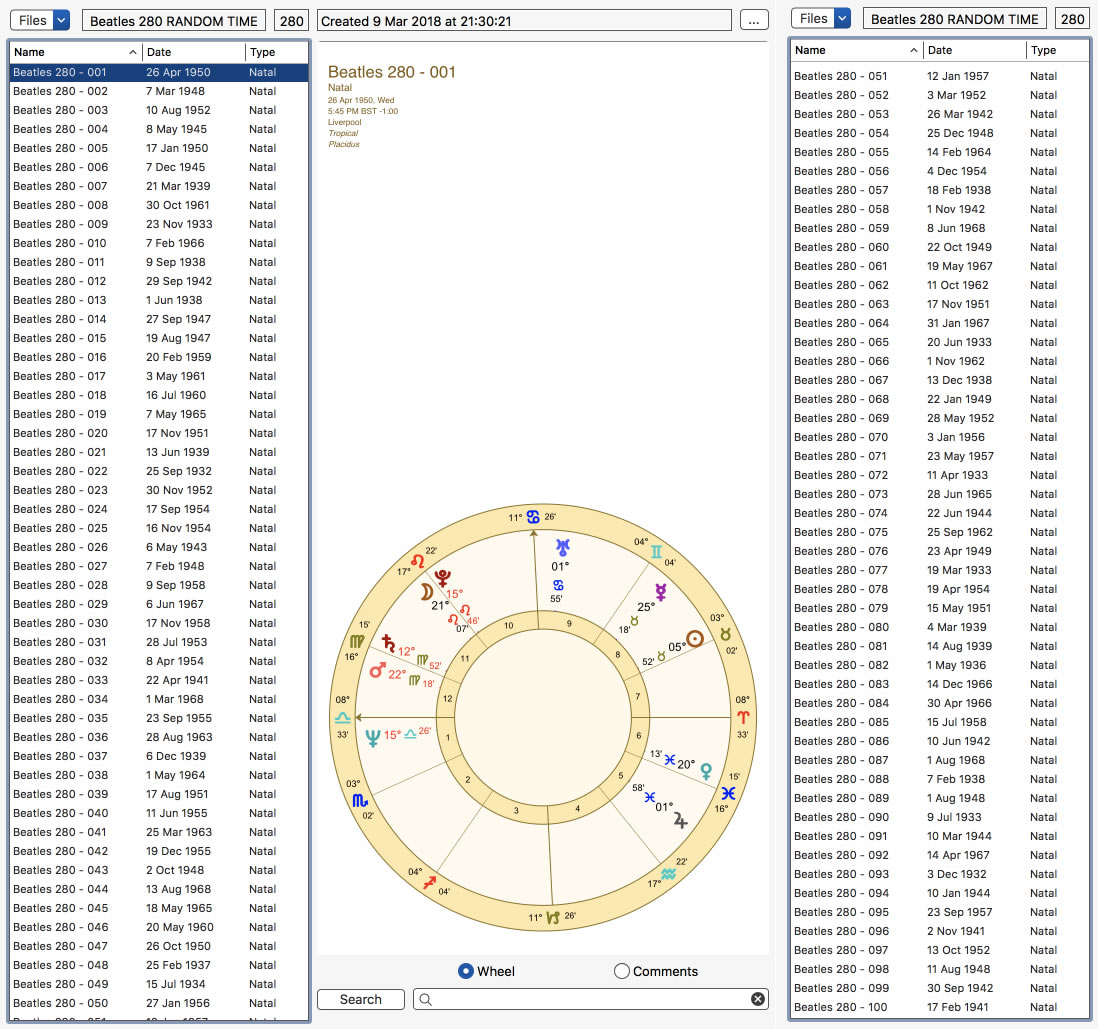This screenshot has width=1098, height=1029.
Task: Select chart Beatles 280 - 042
Action: [159, 851]
